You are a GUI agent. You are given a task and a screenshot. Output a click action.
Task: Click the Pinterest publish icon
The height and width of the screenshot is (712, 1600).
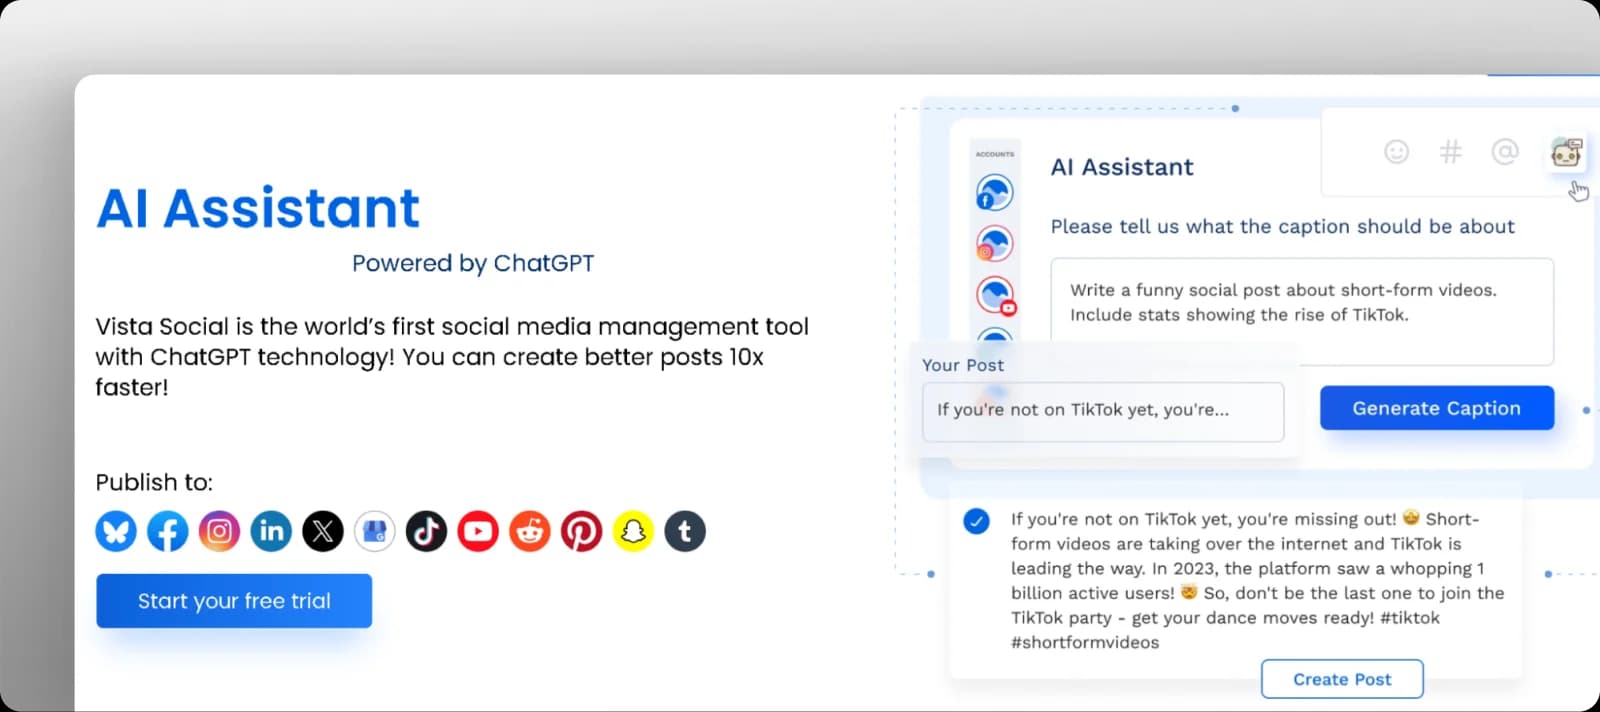[x=581, y=531]
